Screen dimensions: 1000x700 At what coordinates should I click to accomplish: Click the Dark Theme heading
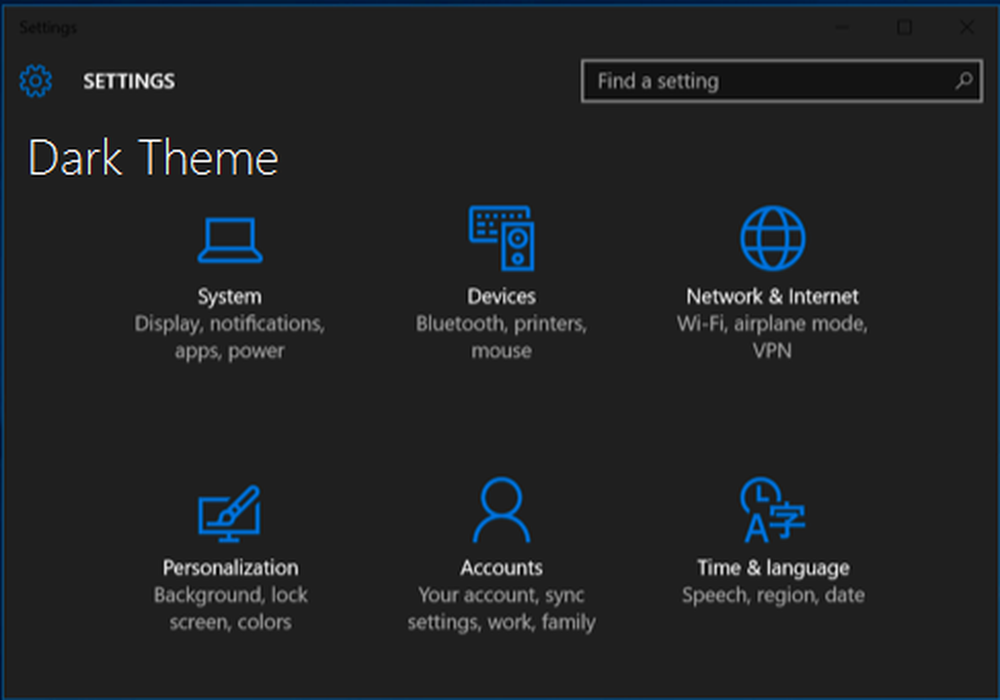point(153,158)
